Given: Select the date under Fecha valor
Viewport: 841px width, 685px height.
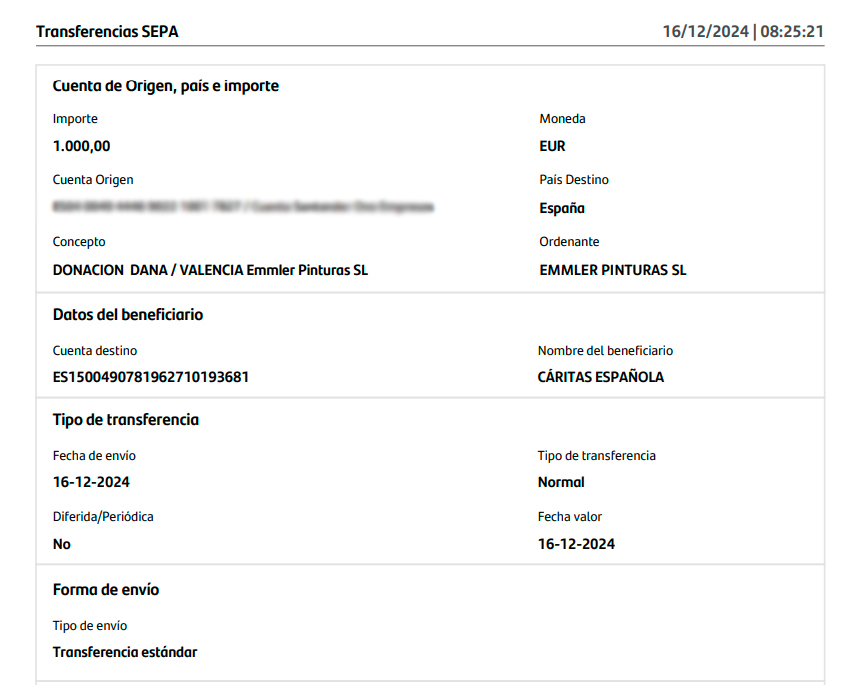Looking at the screenshot, I should 576,544.
